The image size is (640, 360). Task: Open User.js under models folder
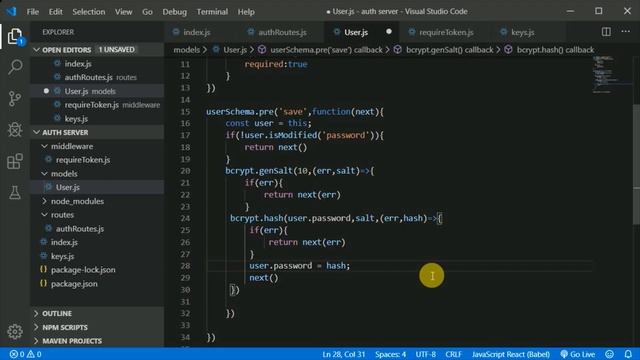[x=97, y=187]
